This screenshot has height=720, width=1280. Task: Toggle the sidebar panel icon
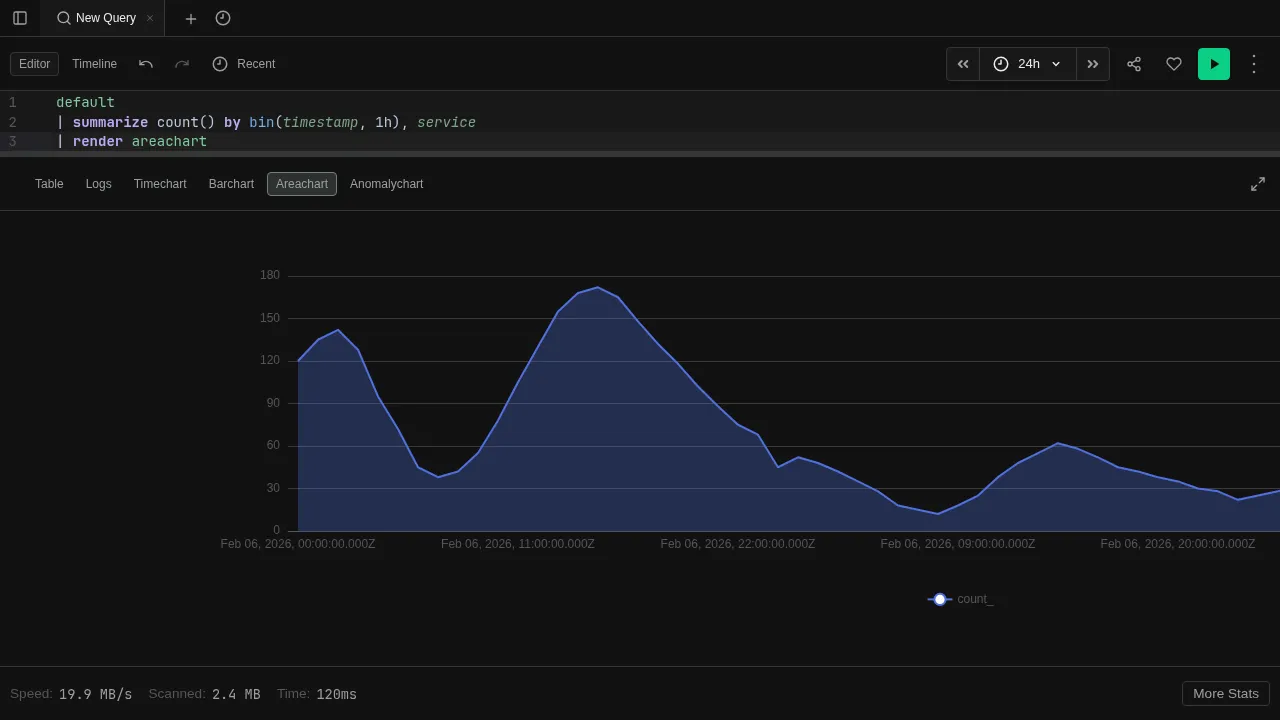coord(20,18)
